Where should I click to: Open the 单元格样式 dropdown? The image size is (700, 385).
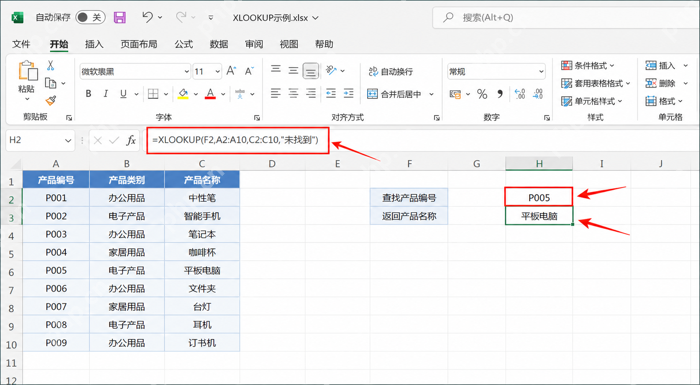click(x=592, y=101)
